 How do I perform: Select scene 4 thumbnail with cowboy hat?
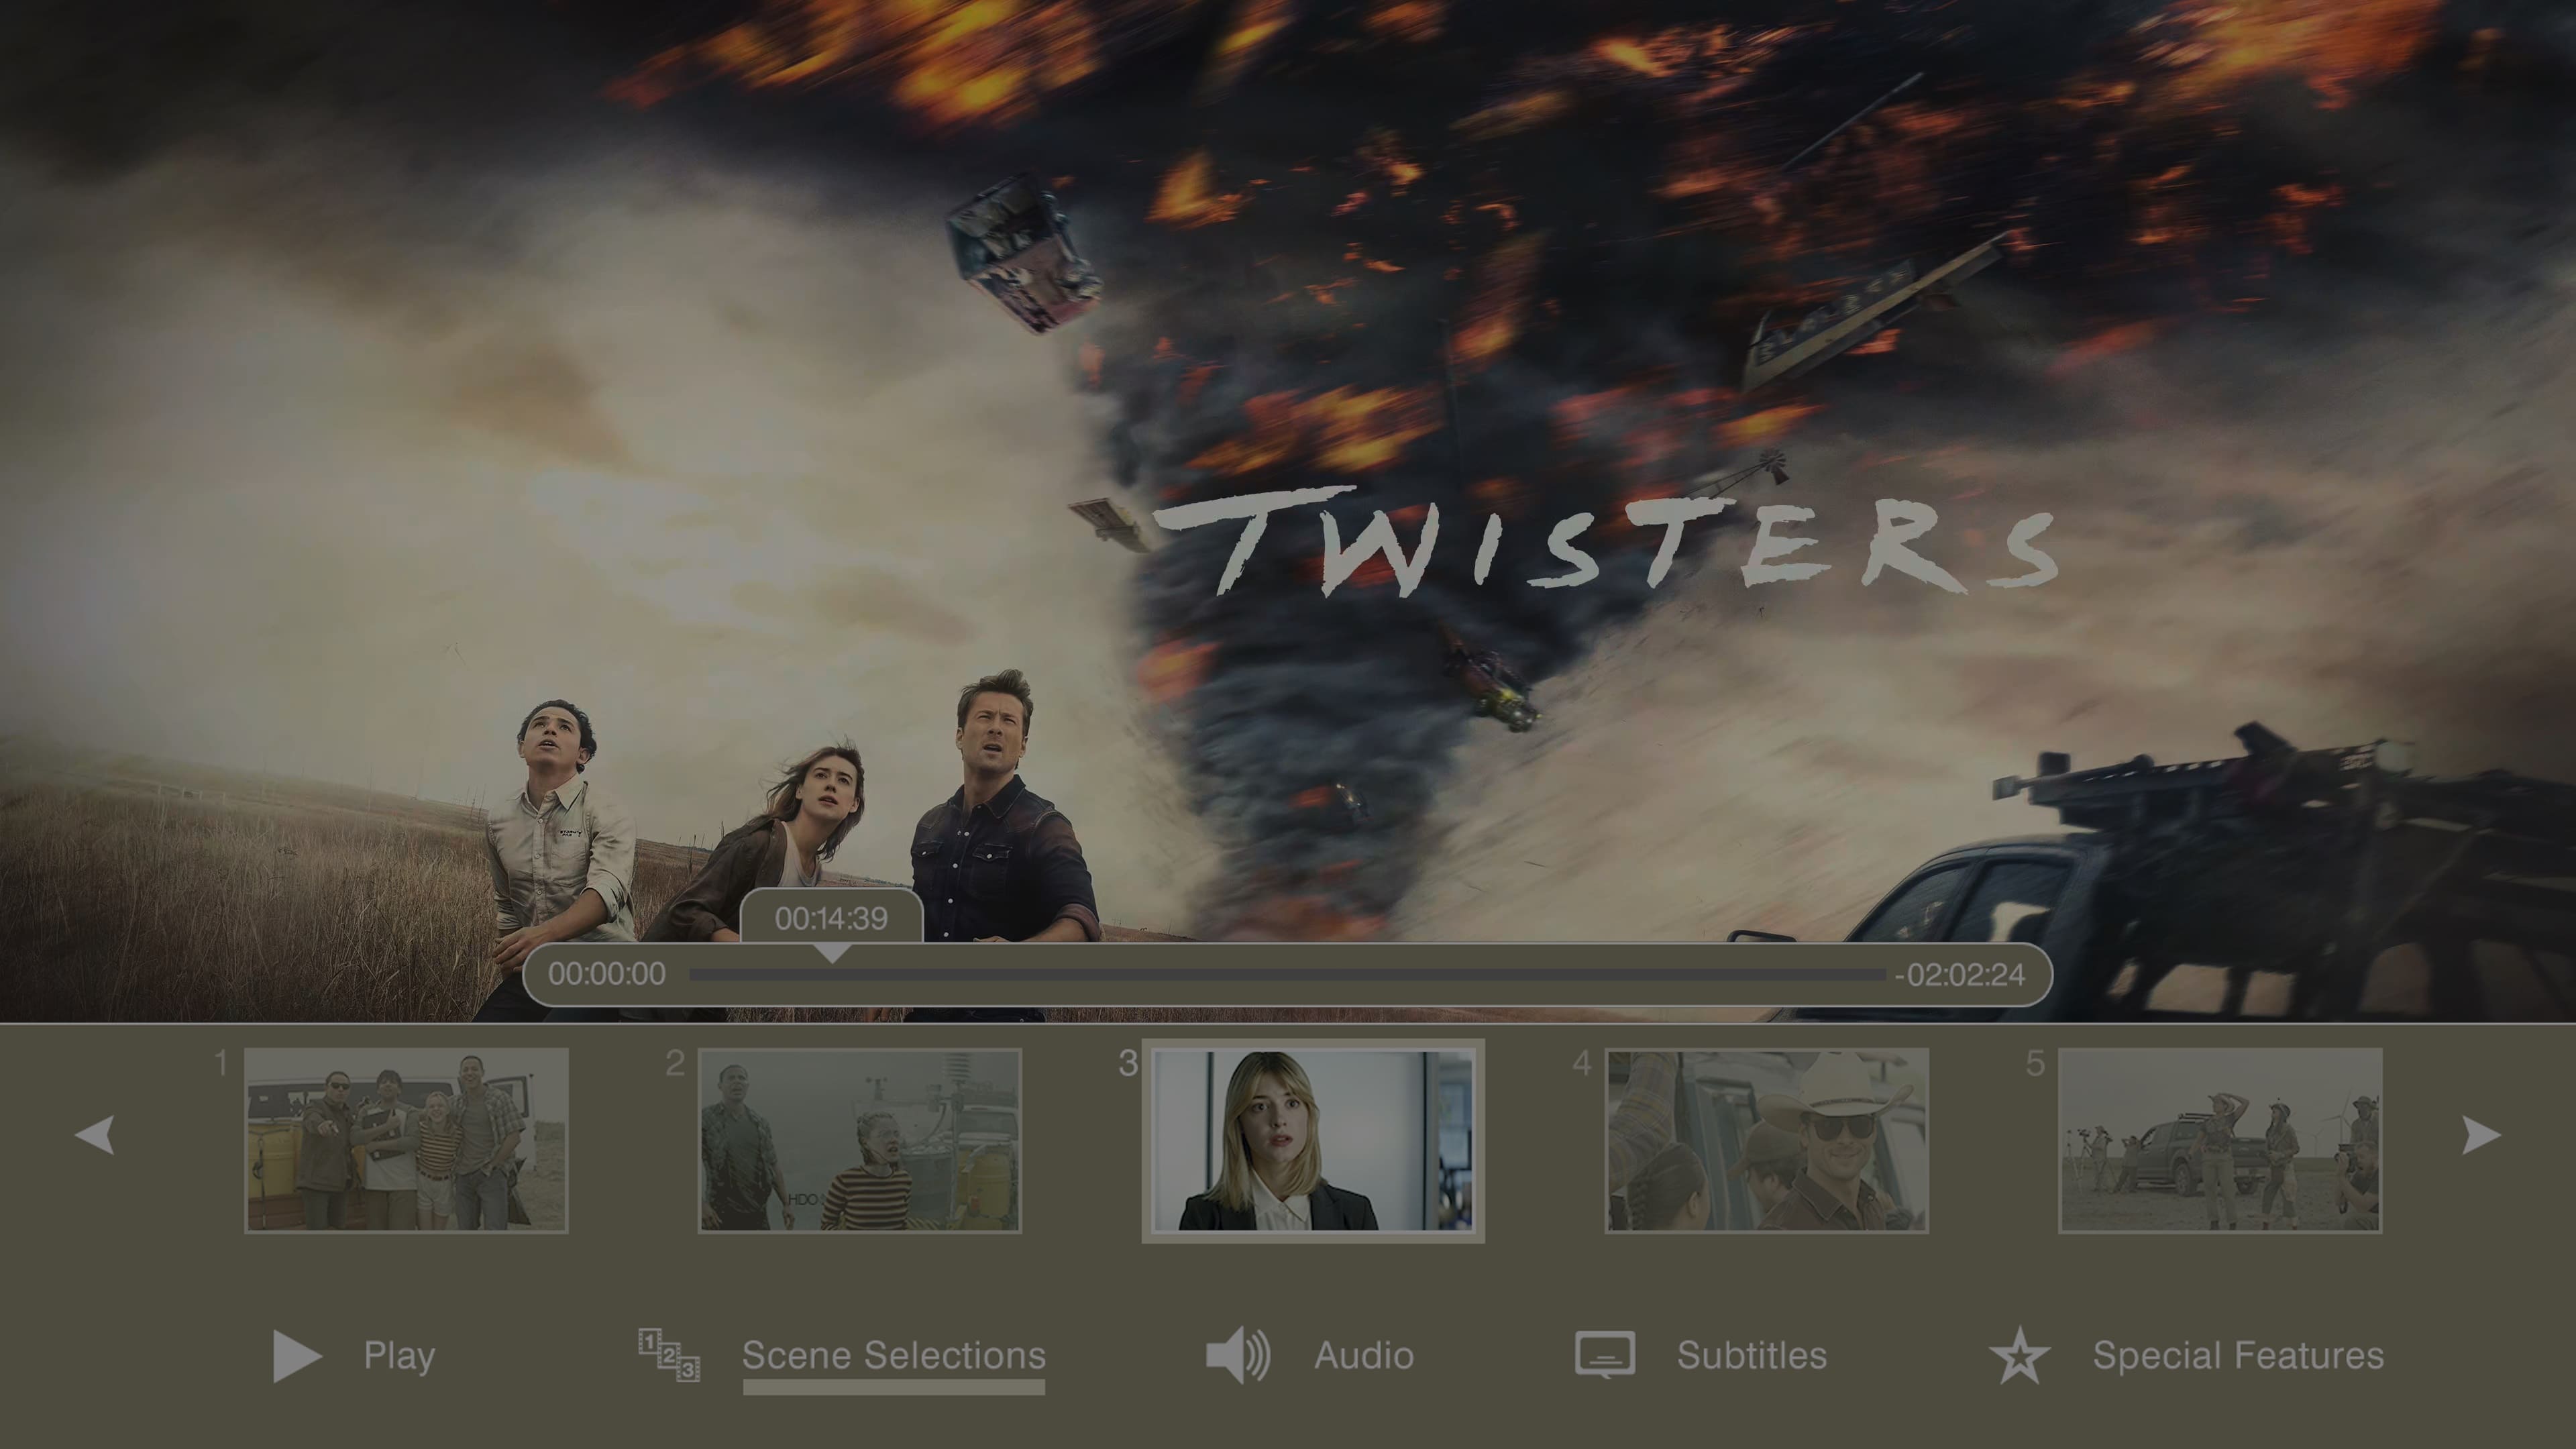(1766, 1140)
